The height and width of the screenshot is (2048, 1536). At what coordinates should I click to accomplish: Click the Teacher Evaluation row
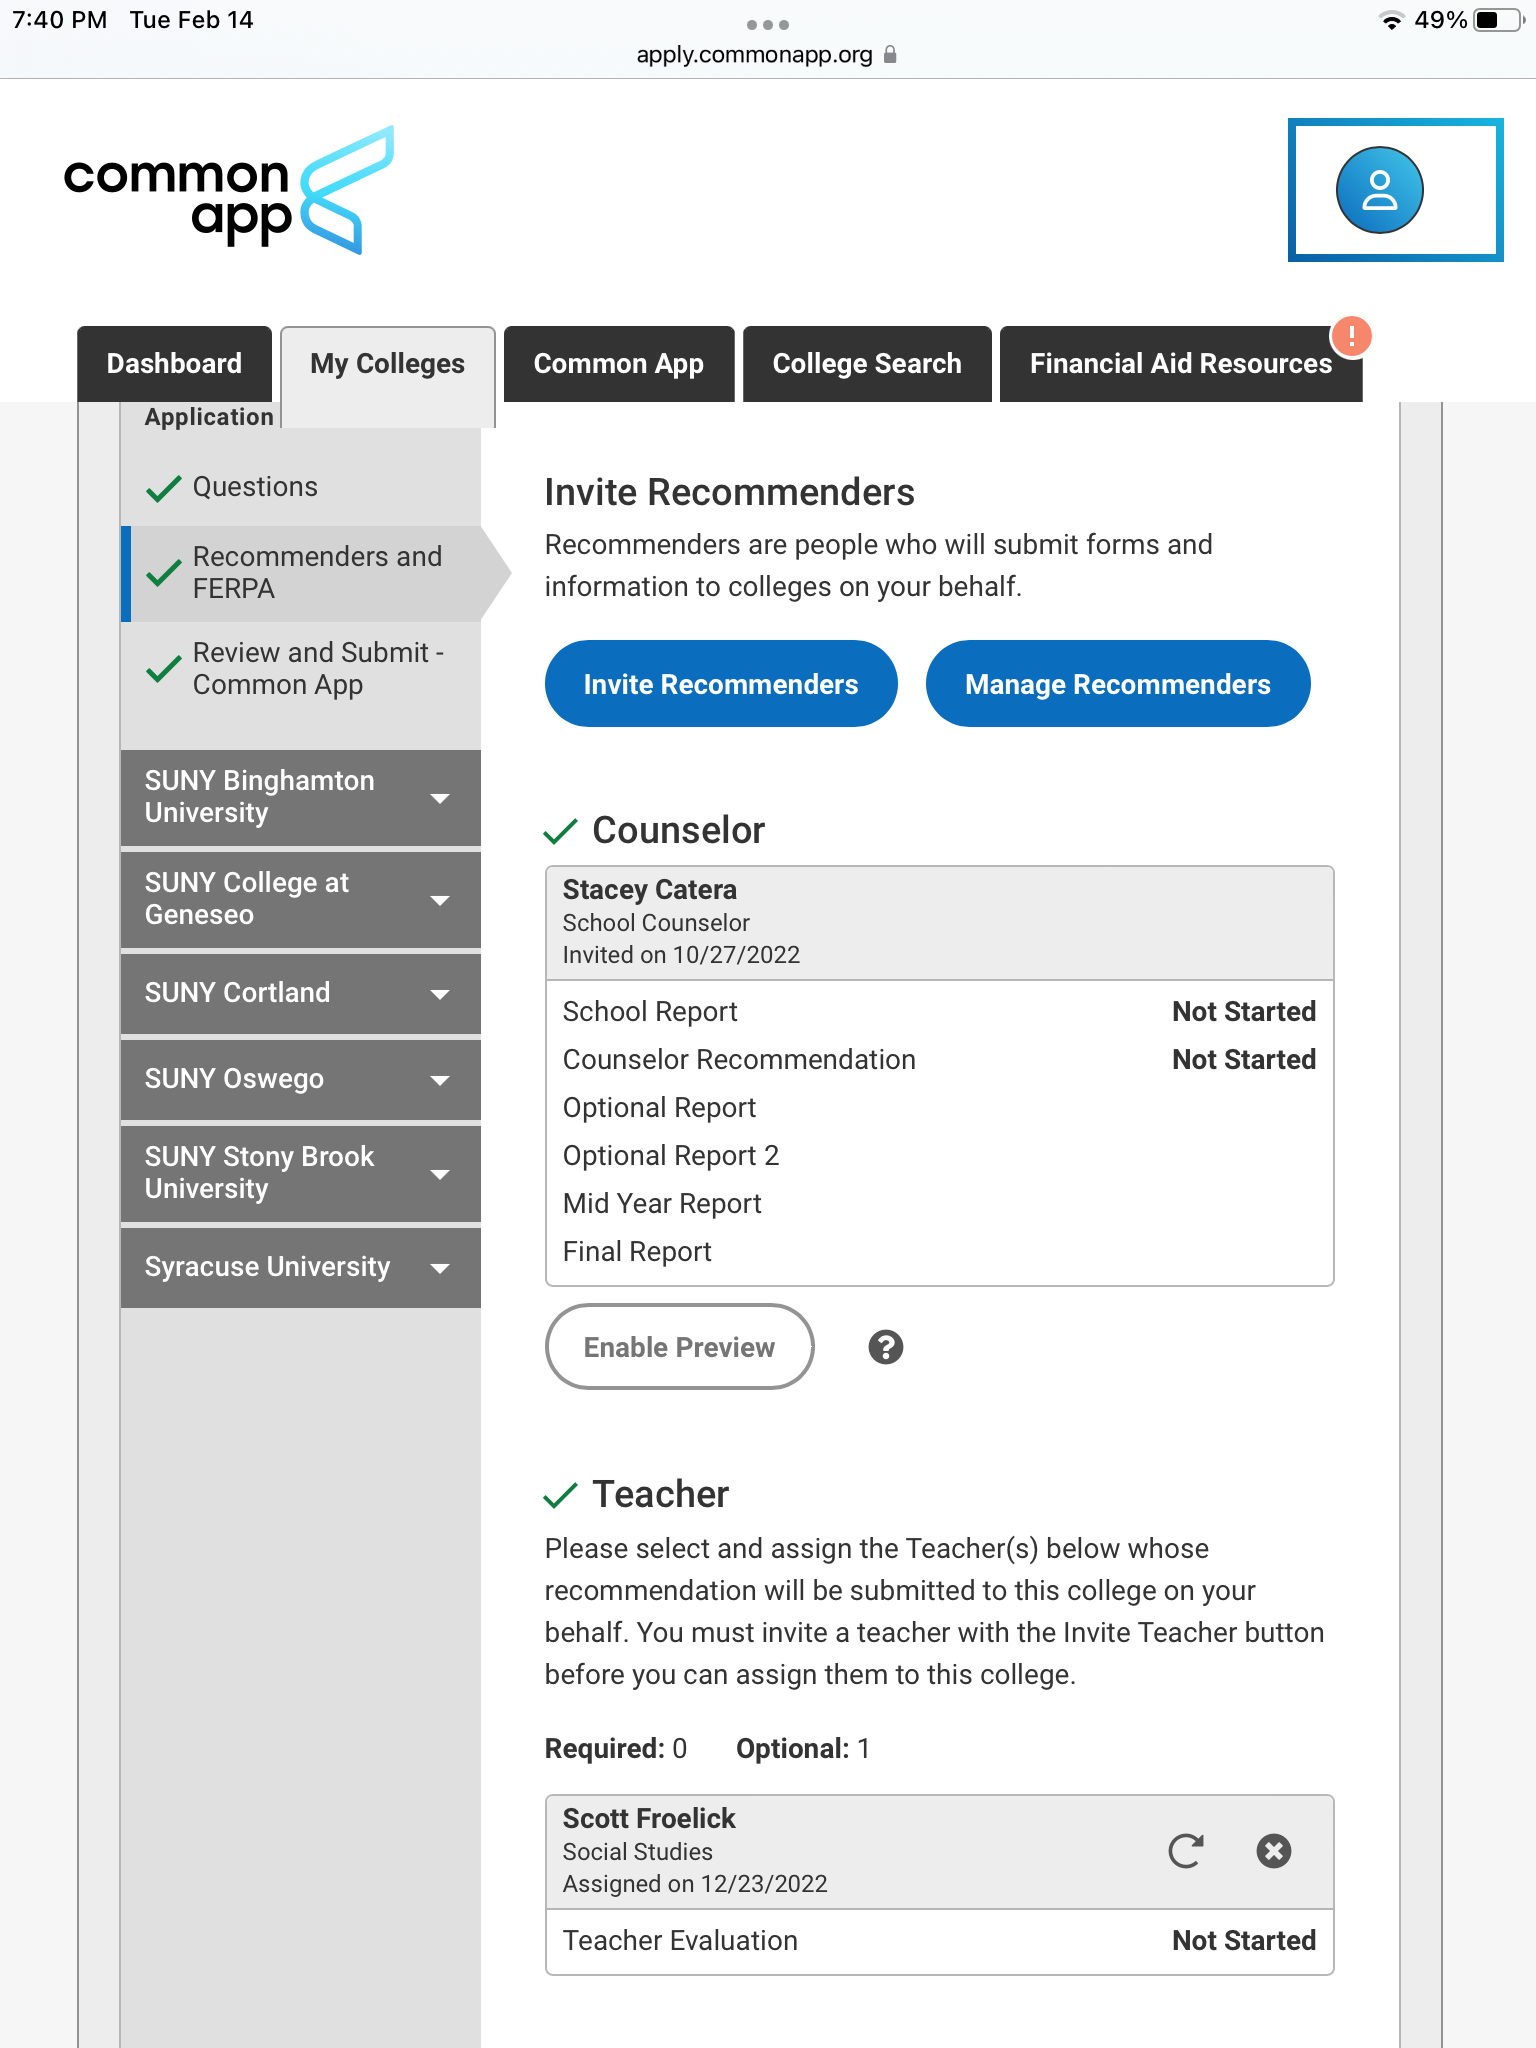coord(940,1941)
